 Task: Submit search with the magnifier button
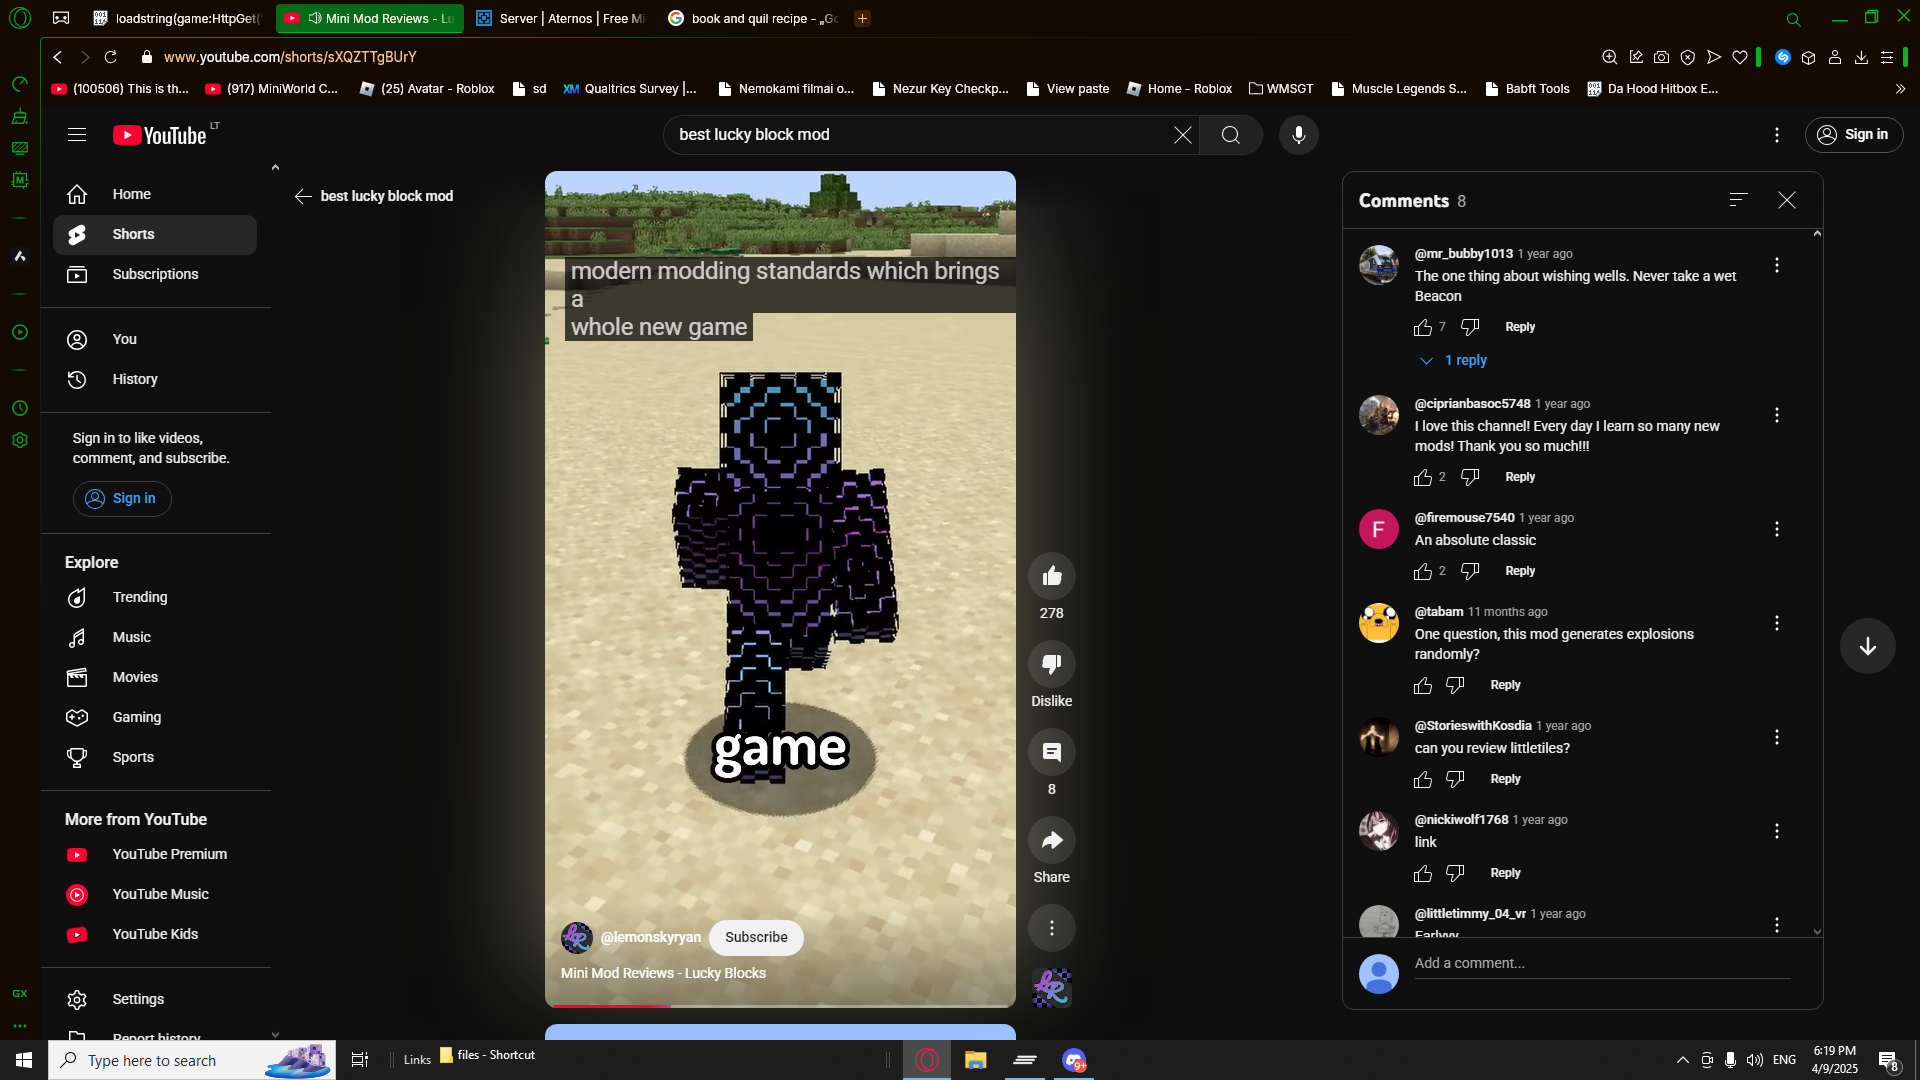click(x=1231, y=135)
